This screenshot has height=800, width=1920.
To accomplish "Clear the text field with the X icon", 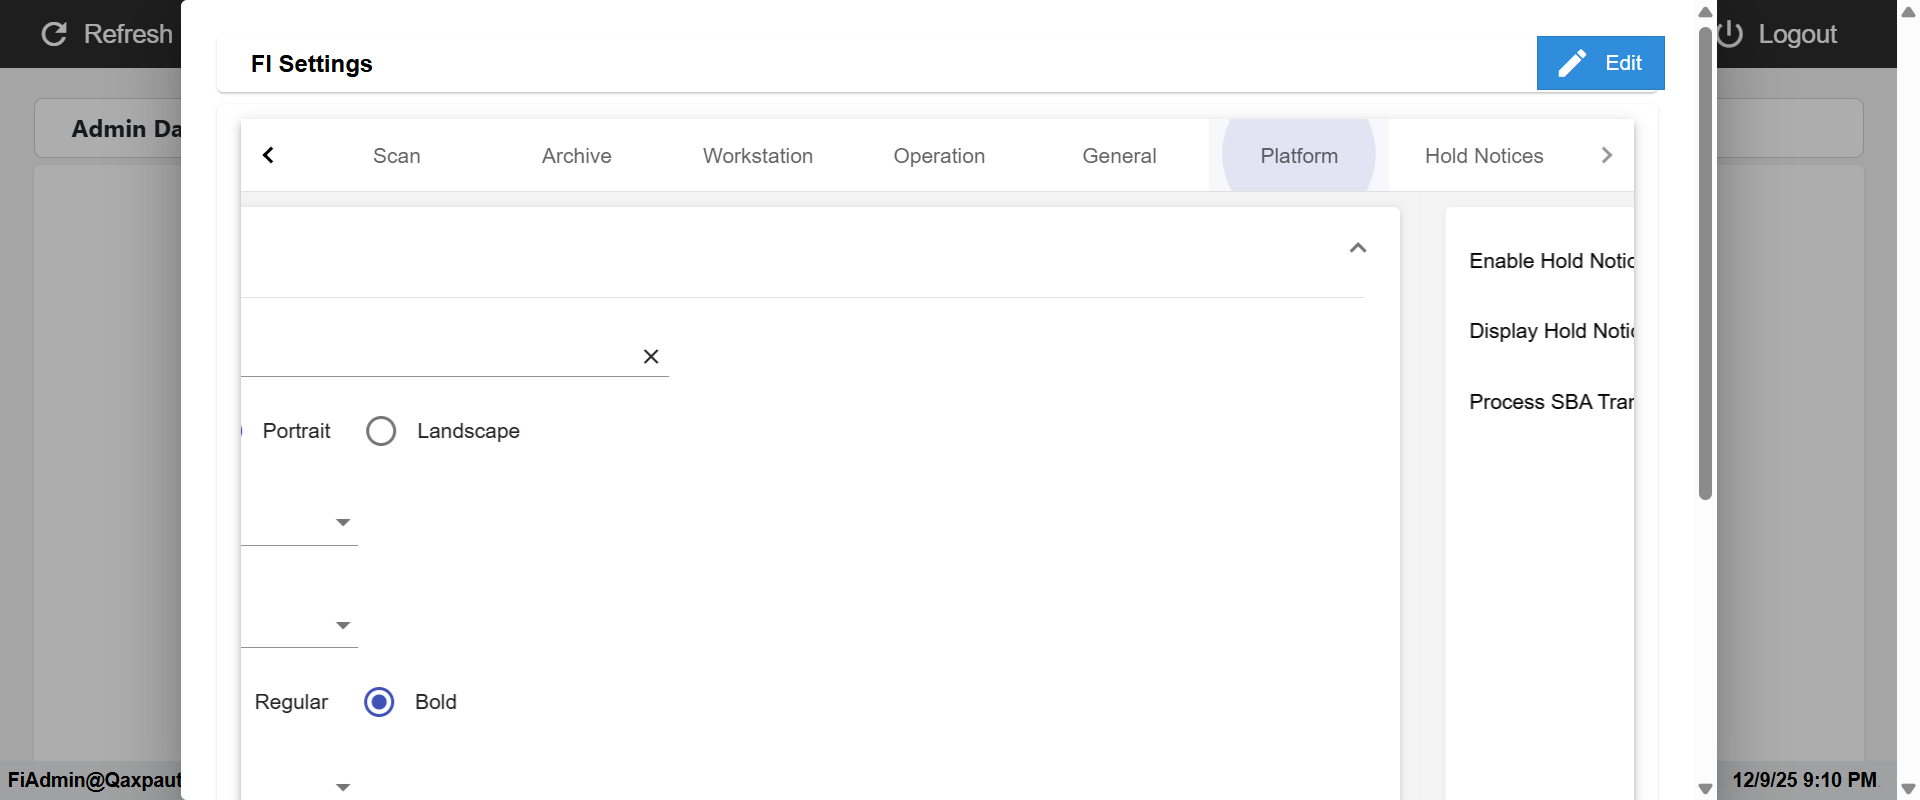I will click(x=651, y=356).
